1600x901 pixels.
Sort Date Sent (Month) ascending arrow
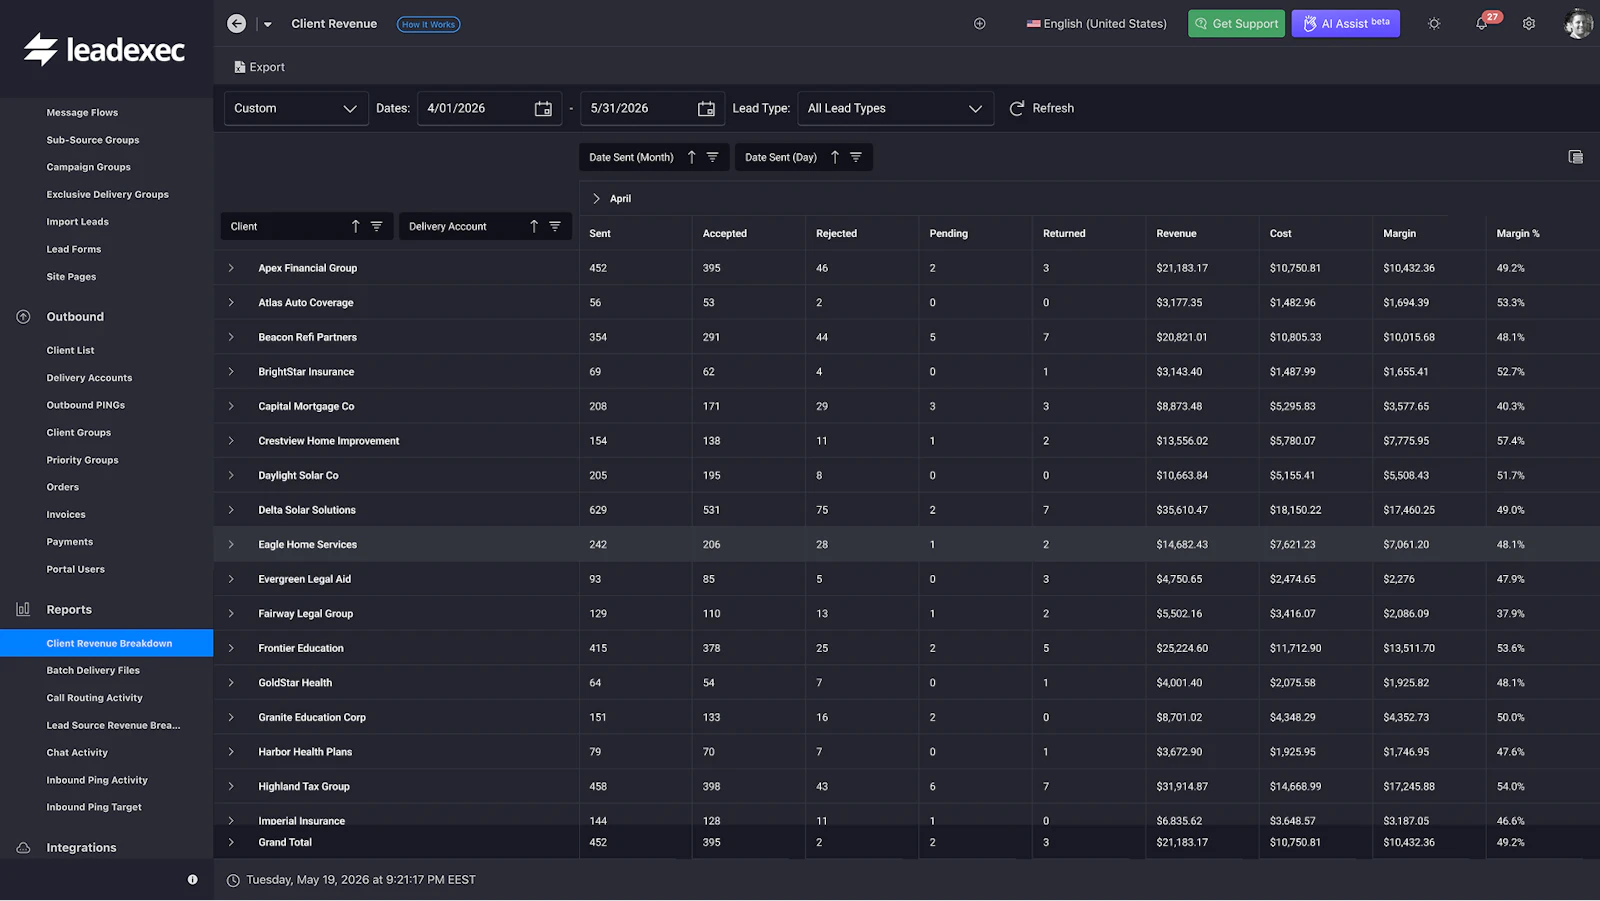[x=691, y=157]
